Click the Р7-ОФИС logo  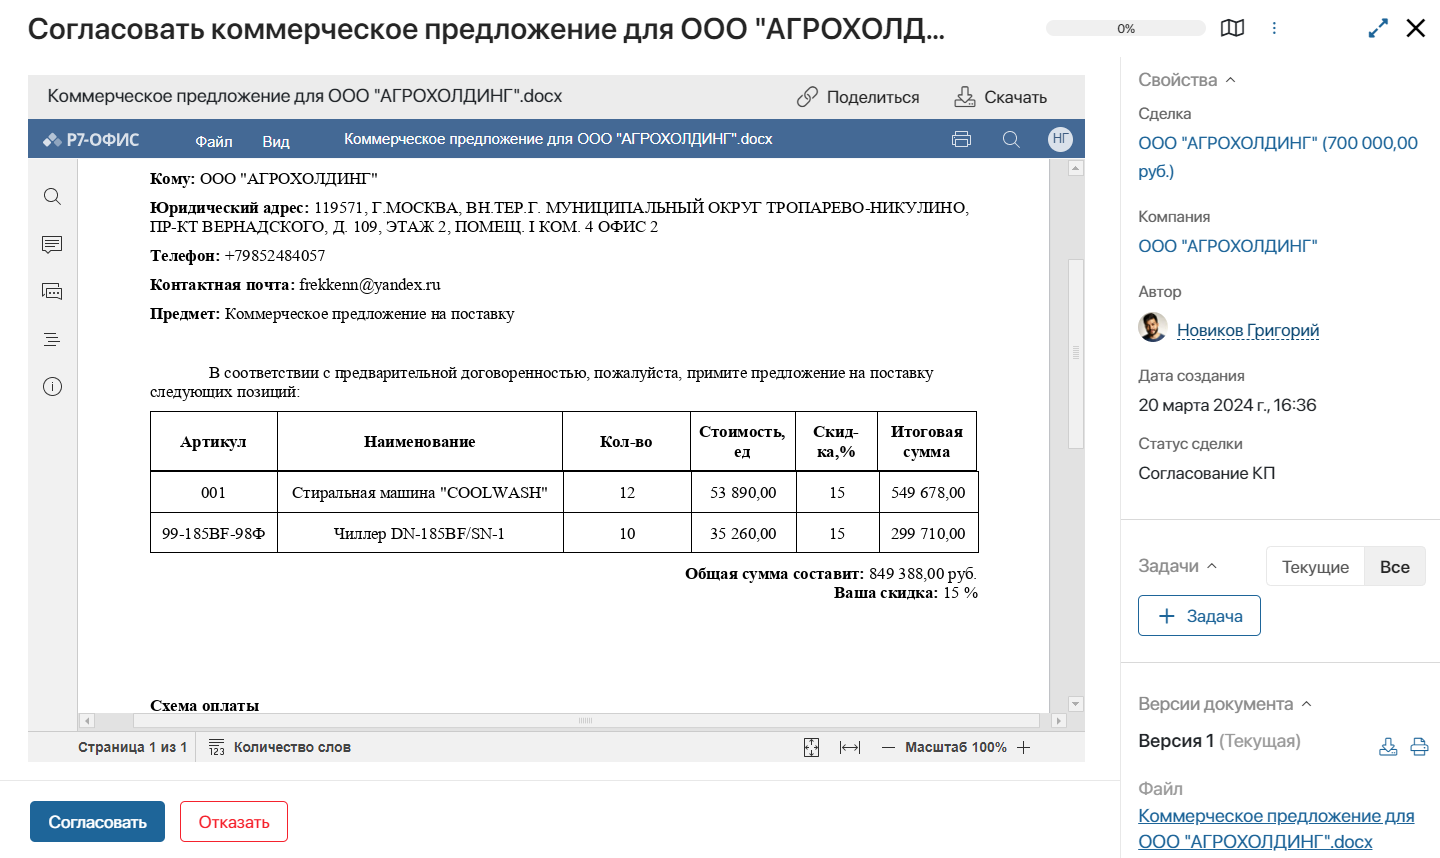click(91, 140)
